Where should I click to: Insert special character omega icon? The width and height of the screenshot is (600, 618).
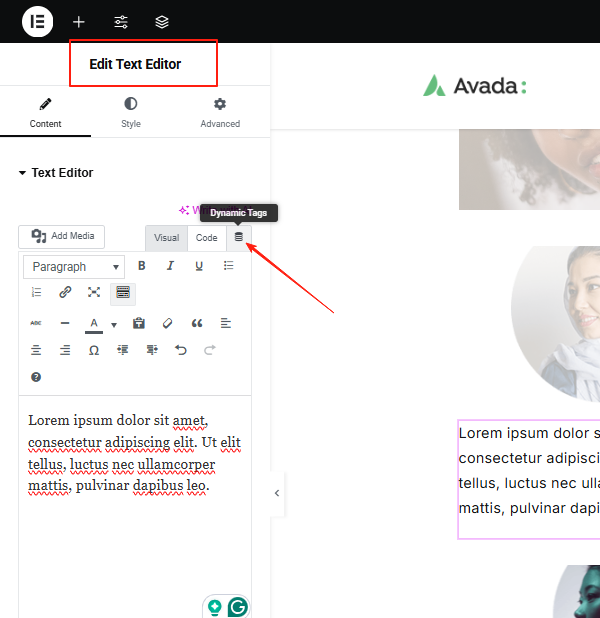click(x=94, y=350)
